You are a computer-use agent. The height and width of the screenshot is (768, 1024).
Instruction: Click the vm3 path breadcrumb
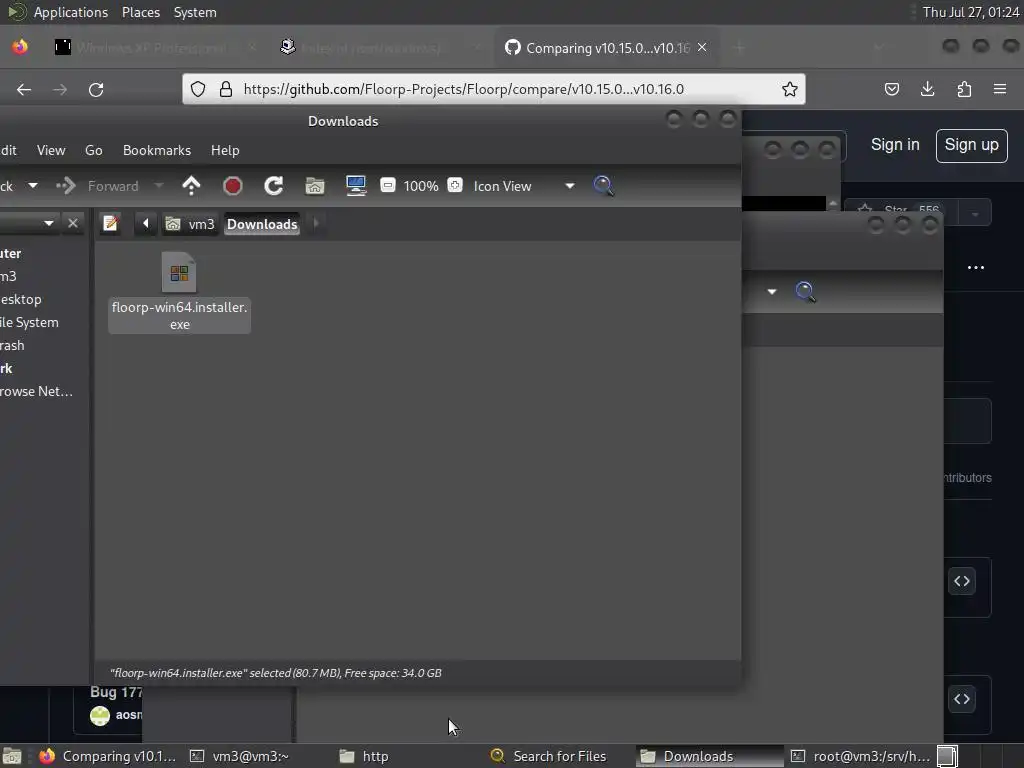click(191, 224)
